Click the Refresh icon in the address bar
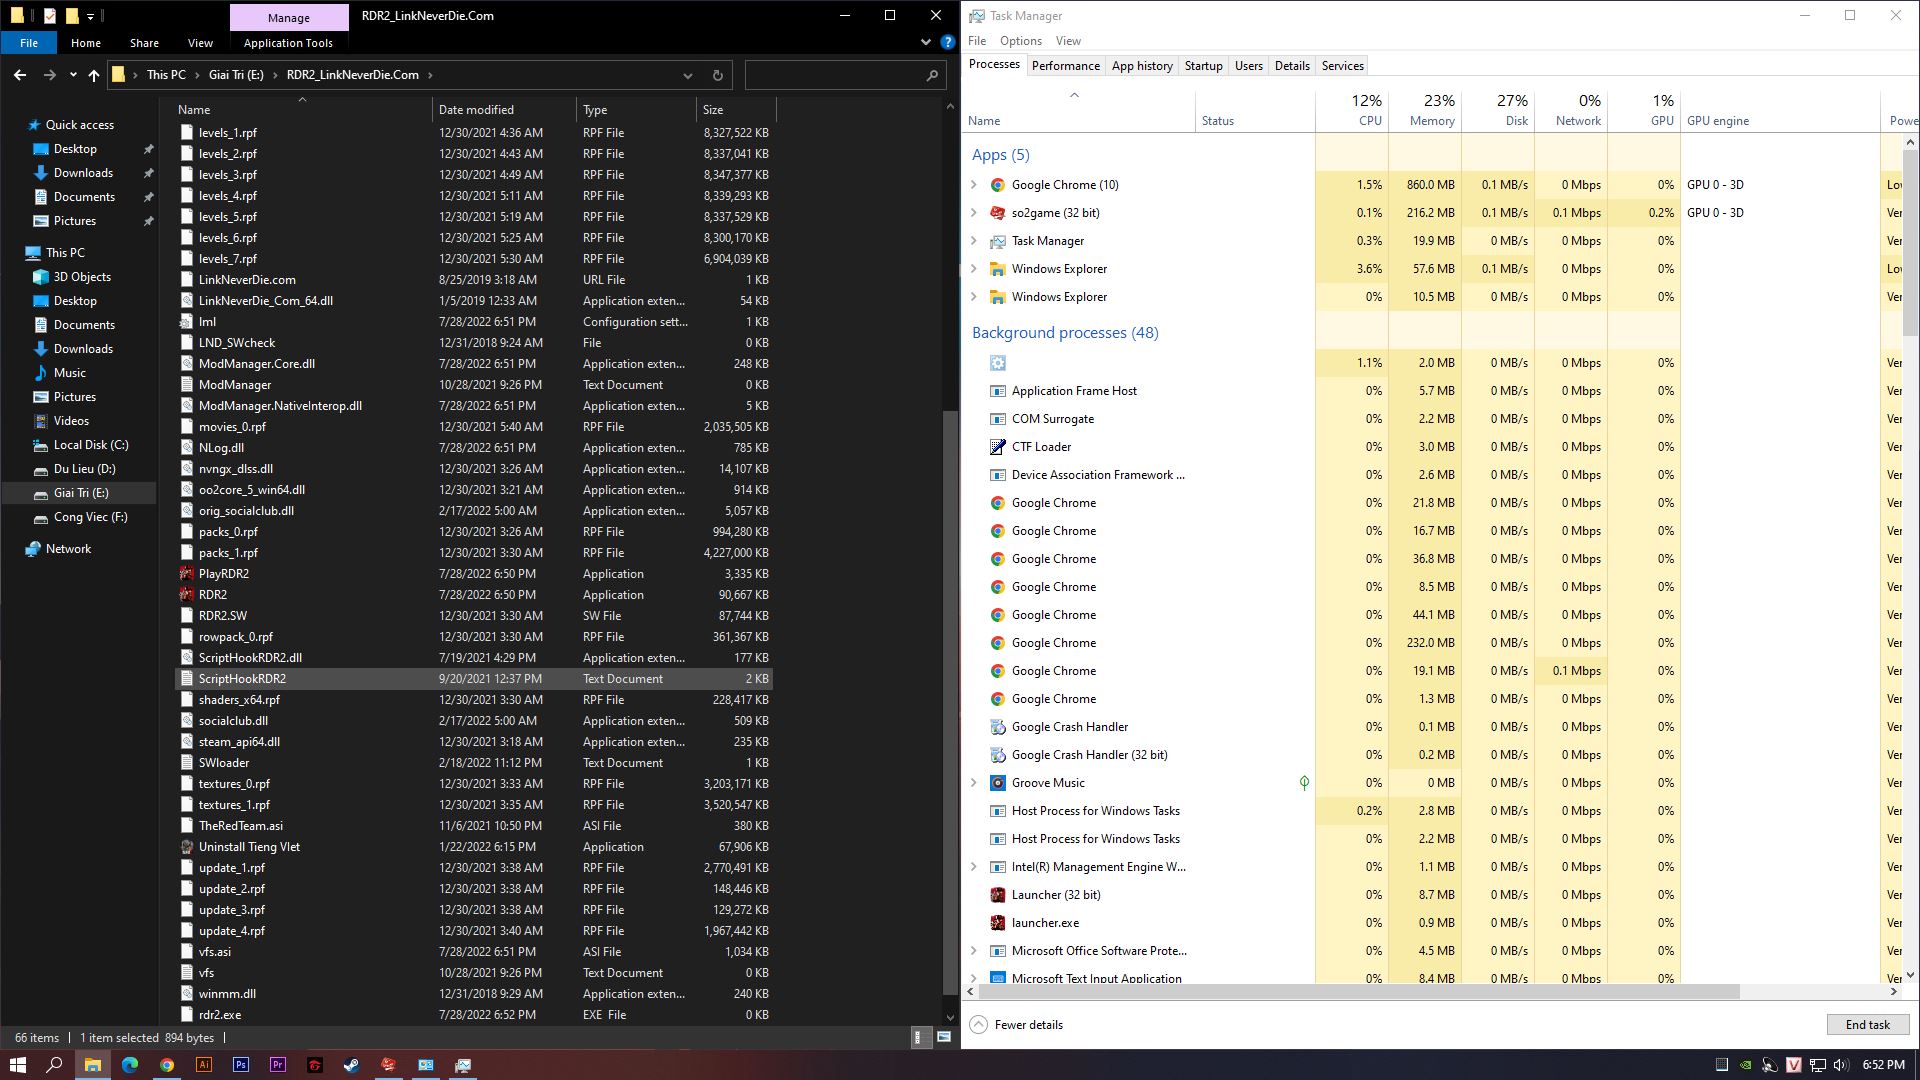This screenshot has height=1080, width=1920. click(717, 75)
